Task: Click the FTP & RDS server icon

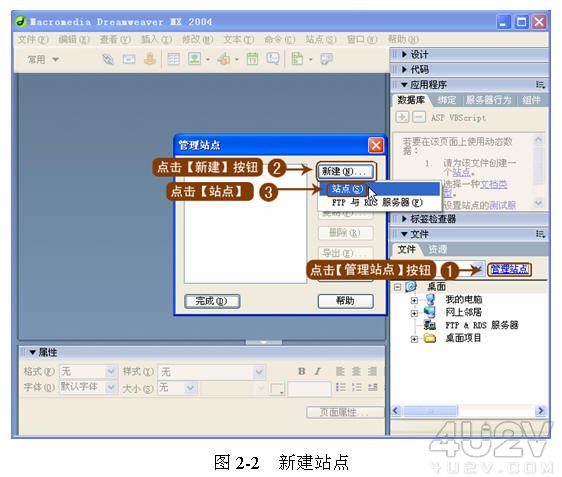Action: coord(430,325)
